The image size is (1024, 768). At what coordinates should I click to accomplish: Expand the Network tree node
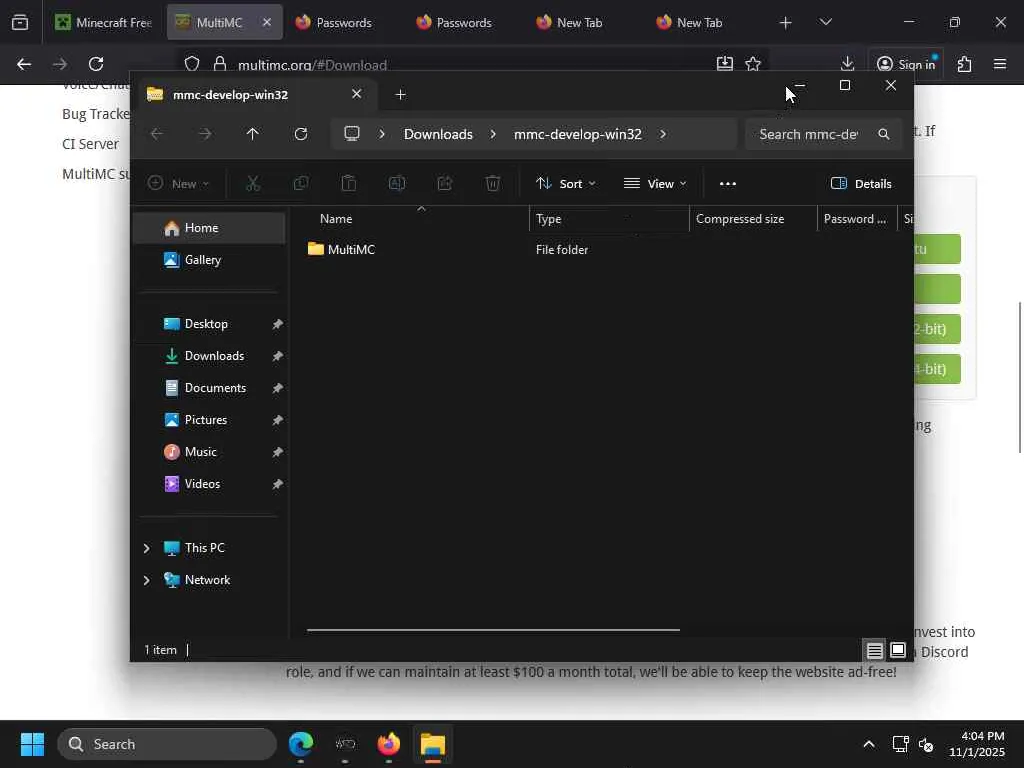[146, 580]
